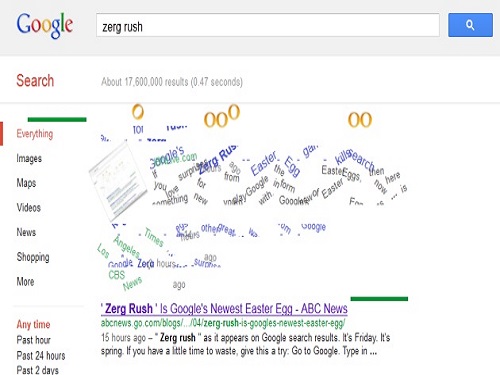Expand the More search categories
This screenshot has width=500, height=375.
click(x=25, y=282)
